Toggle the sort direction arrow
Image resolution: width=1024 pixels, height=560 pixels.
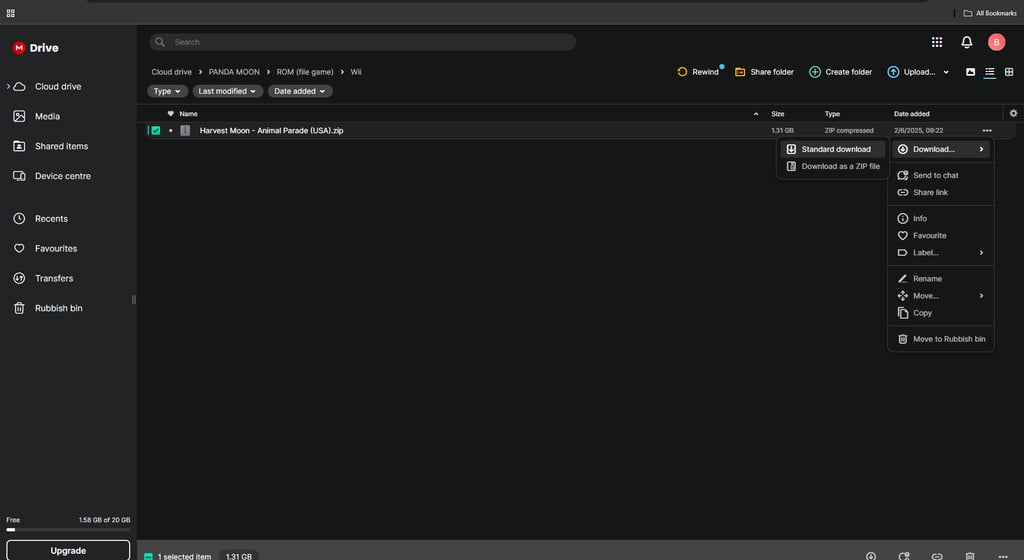click(x=756, y=114)
